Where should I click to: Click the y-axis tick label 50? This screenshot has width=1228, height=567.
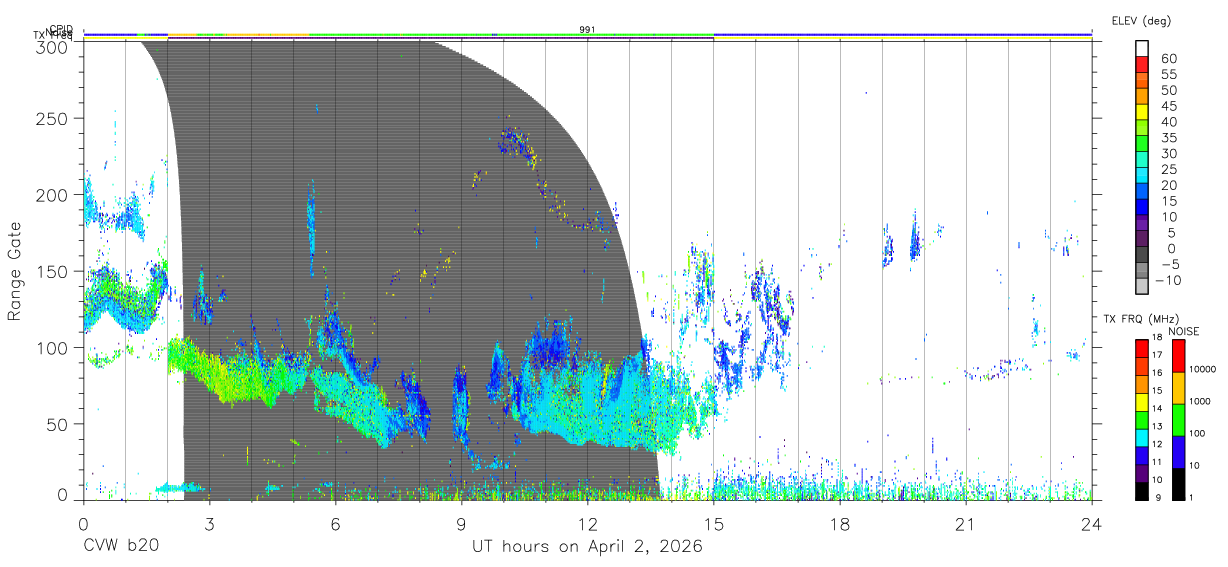pos(57,424)
